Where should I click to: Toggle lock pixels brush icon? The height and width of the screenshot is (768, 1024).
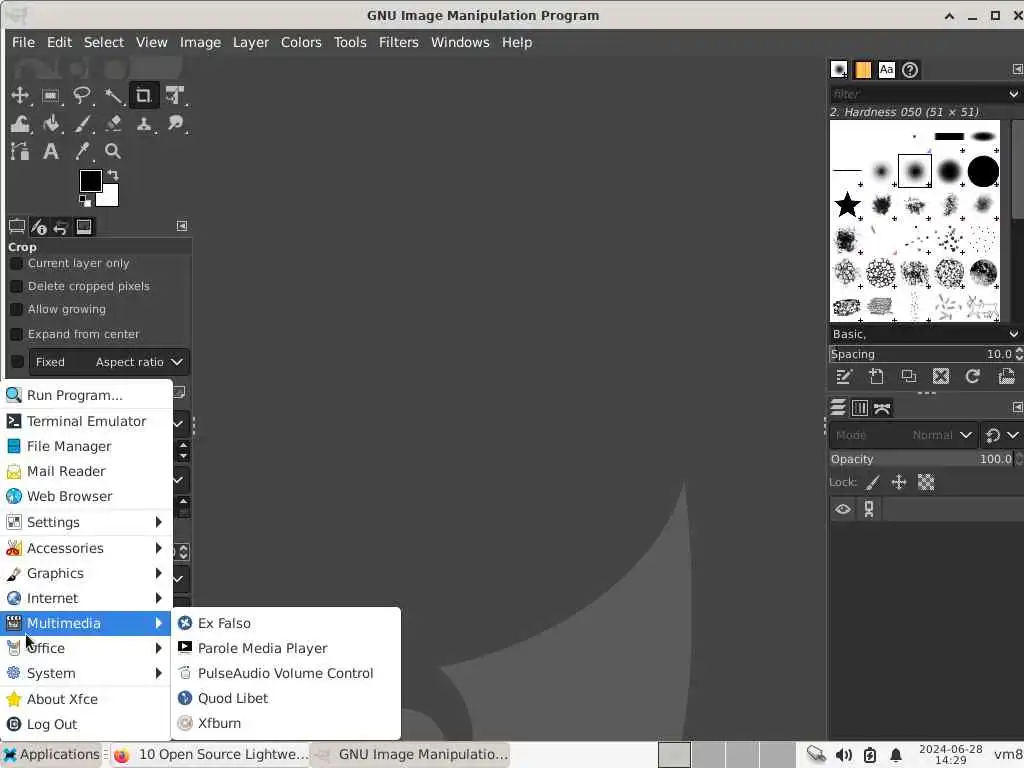click(872, 483)
